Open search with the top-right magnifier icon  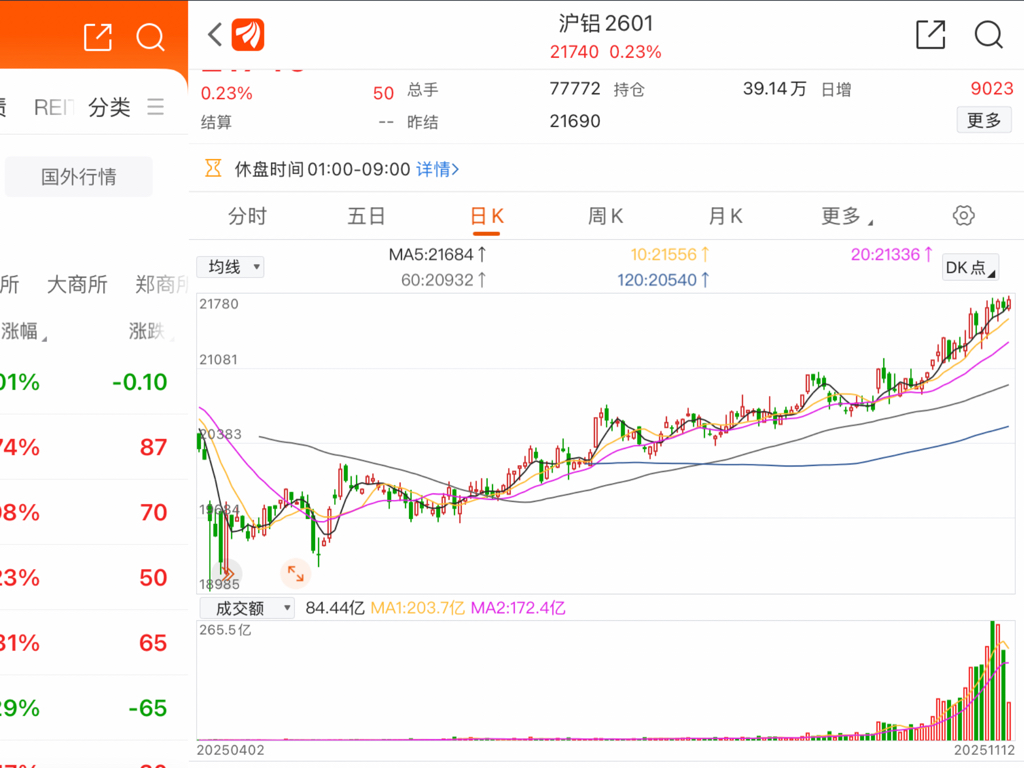(989, 35)
